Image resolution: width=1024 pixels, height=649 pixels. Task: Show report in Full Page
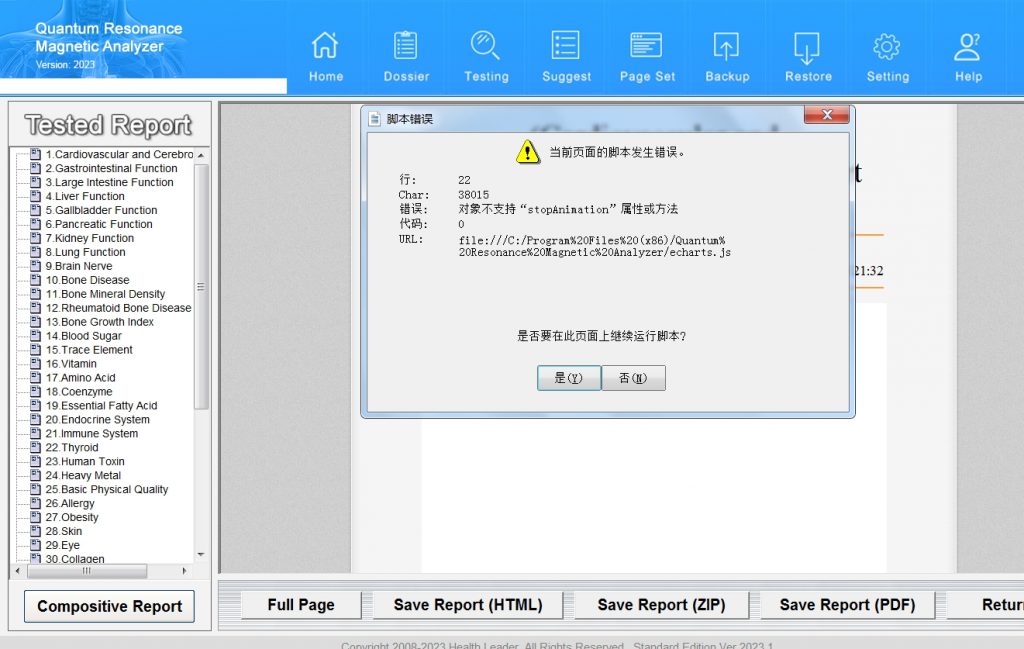pyautogui.click(x=301, y=605)
